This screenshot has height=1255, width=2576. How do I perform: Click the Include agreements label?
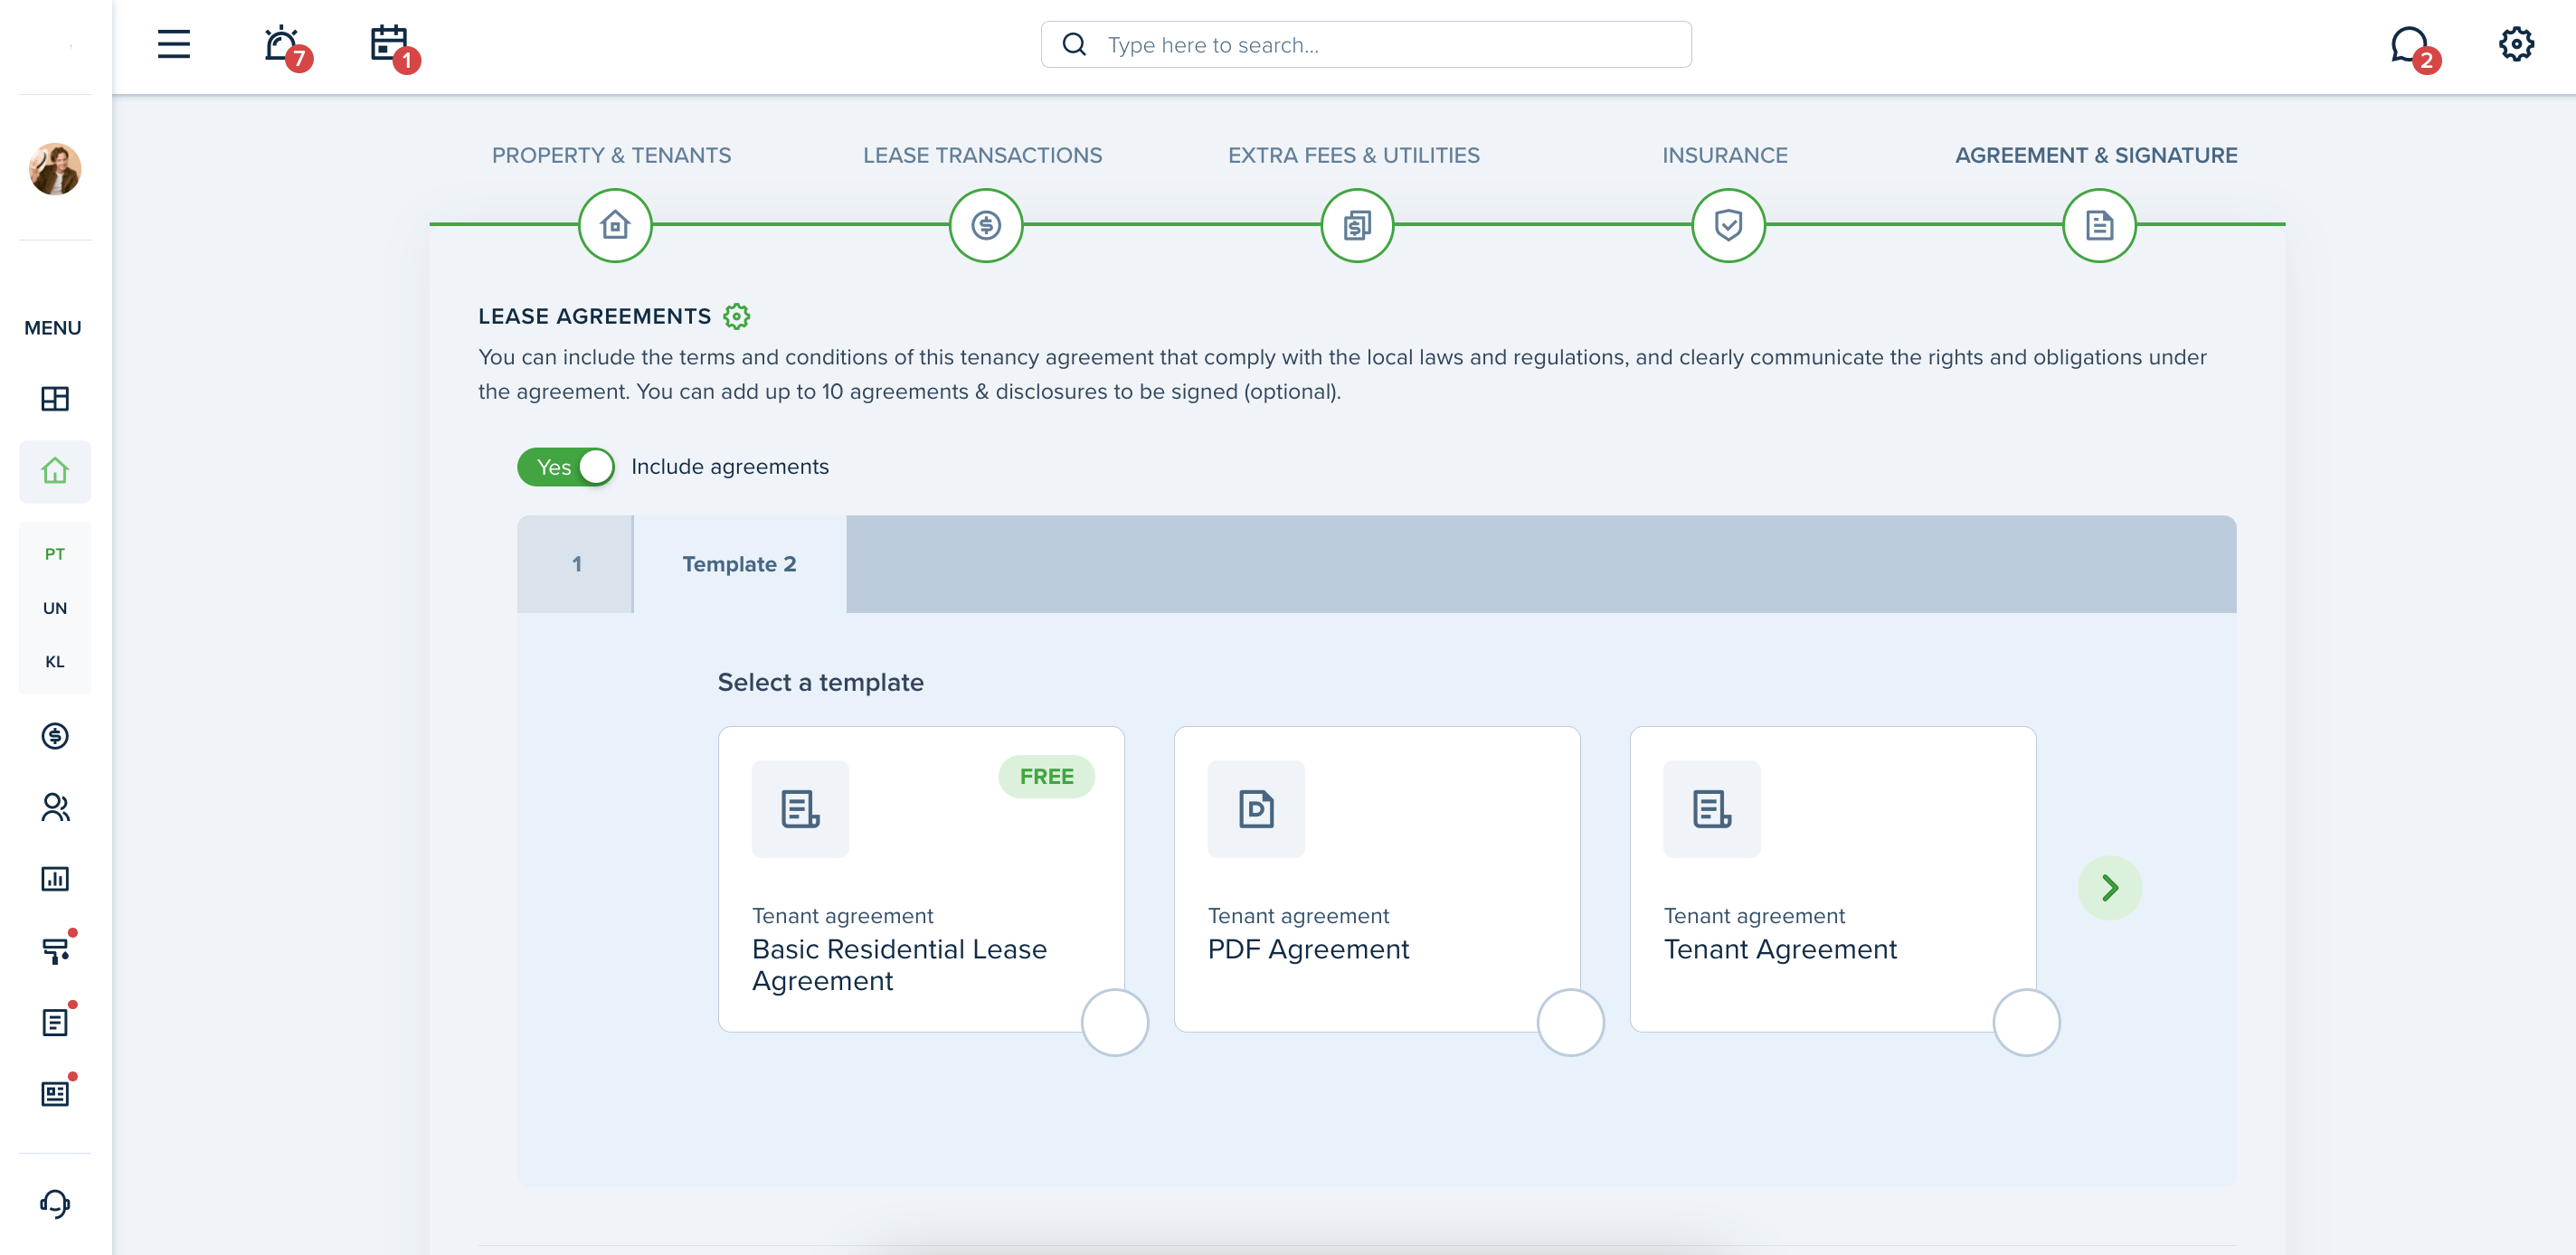[x=730, y=467]
